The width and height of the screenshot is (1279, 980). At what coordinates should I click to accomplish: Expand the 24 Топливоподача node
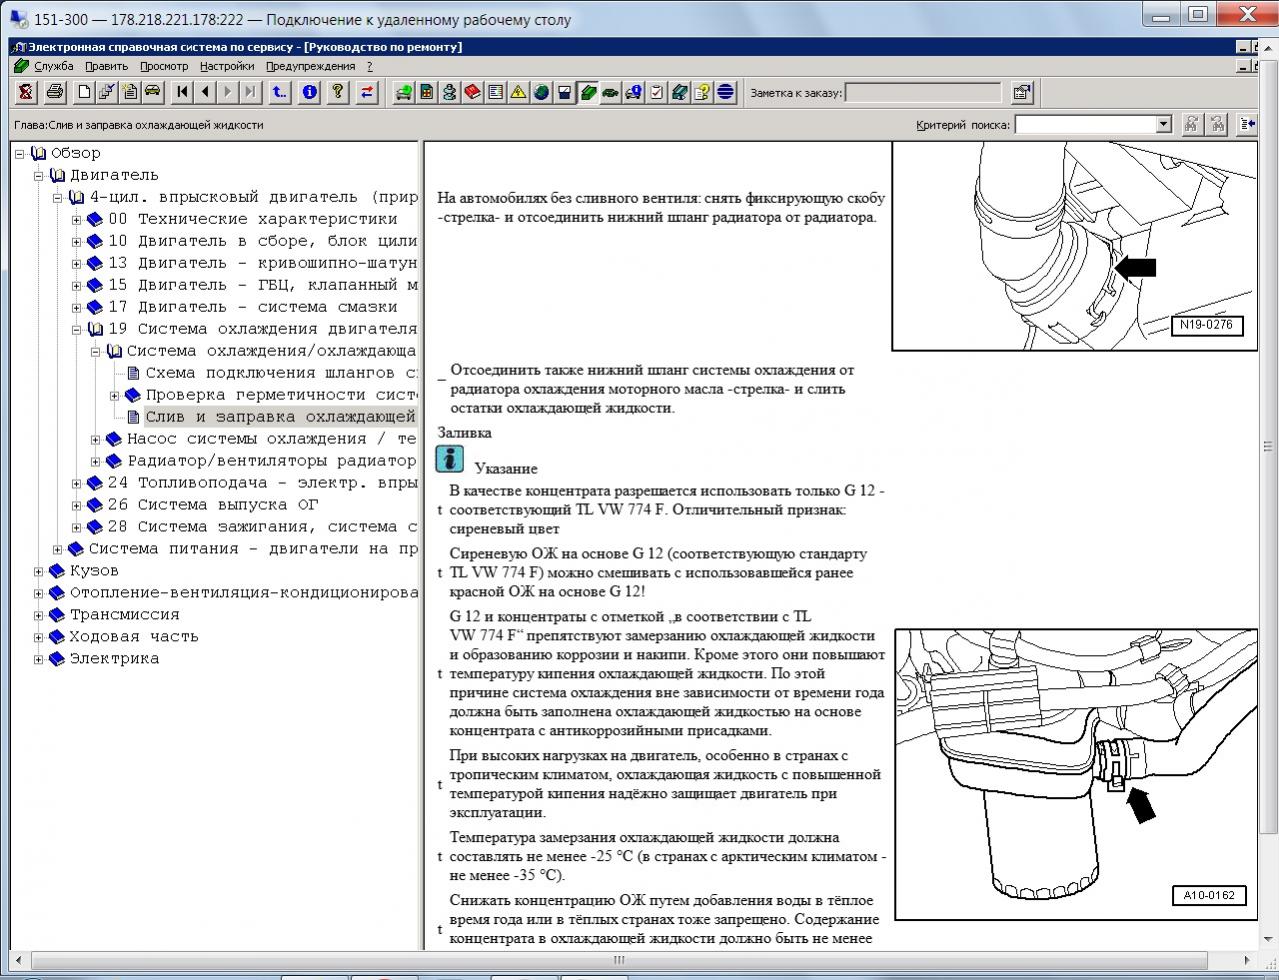(77, 483)
